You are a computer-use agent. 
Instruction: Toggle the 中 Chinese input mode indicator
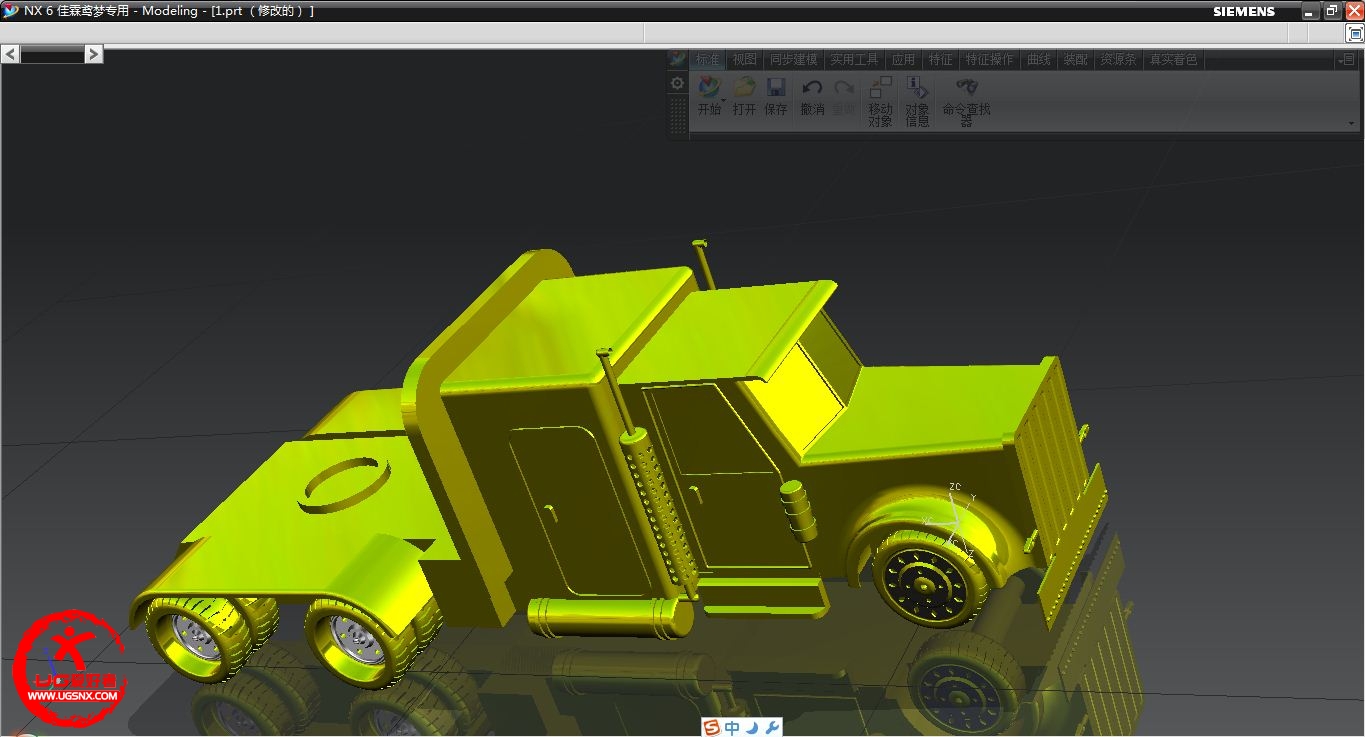[732, 727]
